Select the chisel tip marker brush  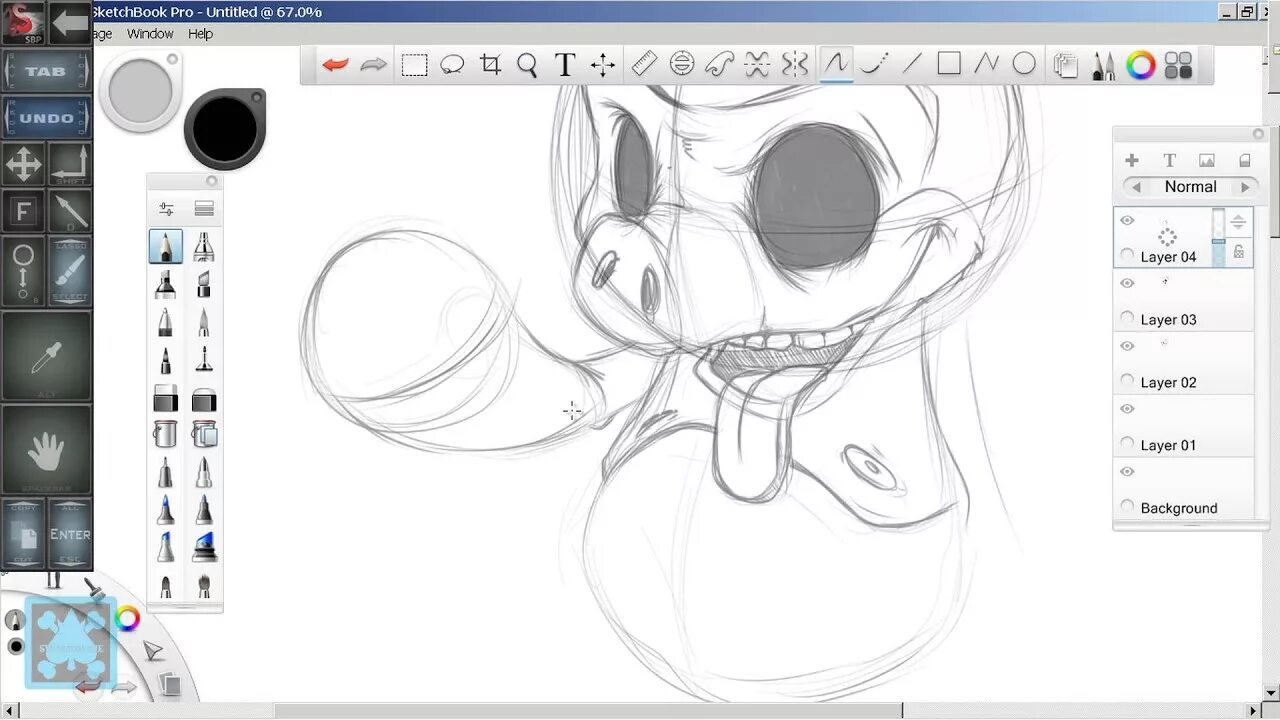(204, 284)
